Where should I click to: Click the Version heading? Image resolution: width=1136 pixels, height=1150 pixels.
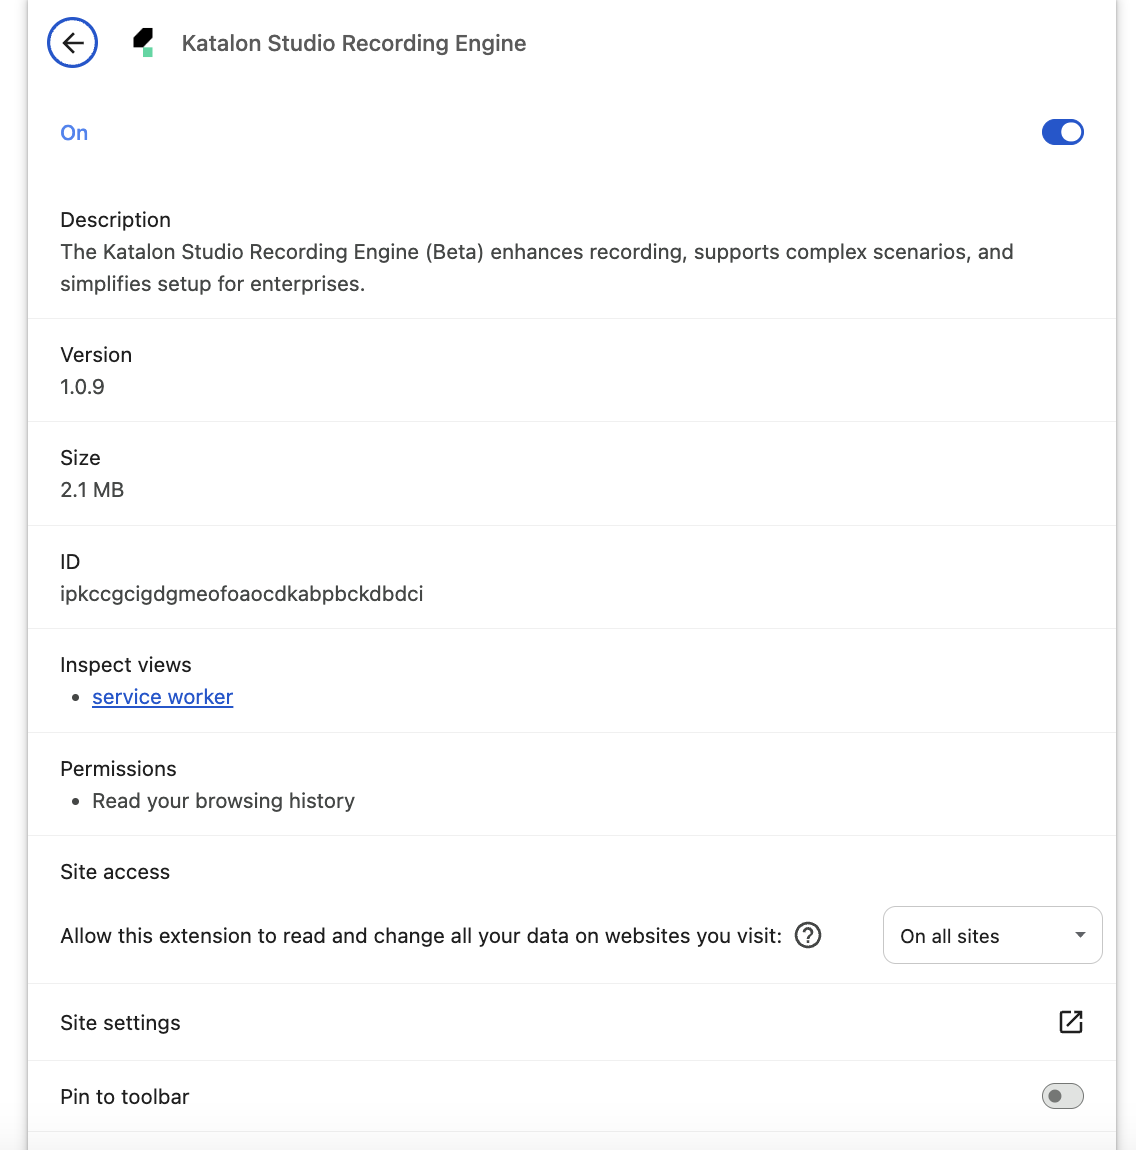[96, 354]
